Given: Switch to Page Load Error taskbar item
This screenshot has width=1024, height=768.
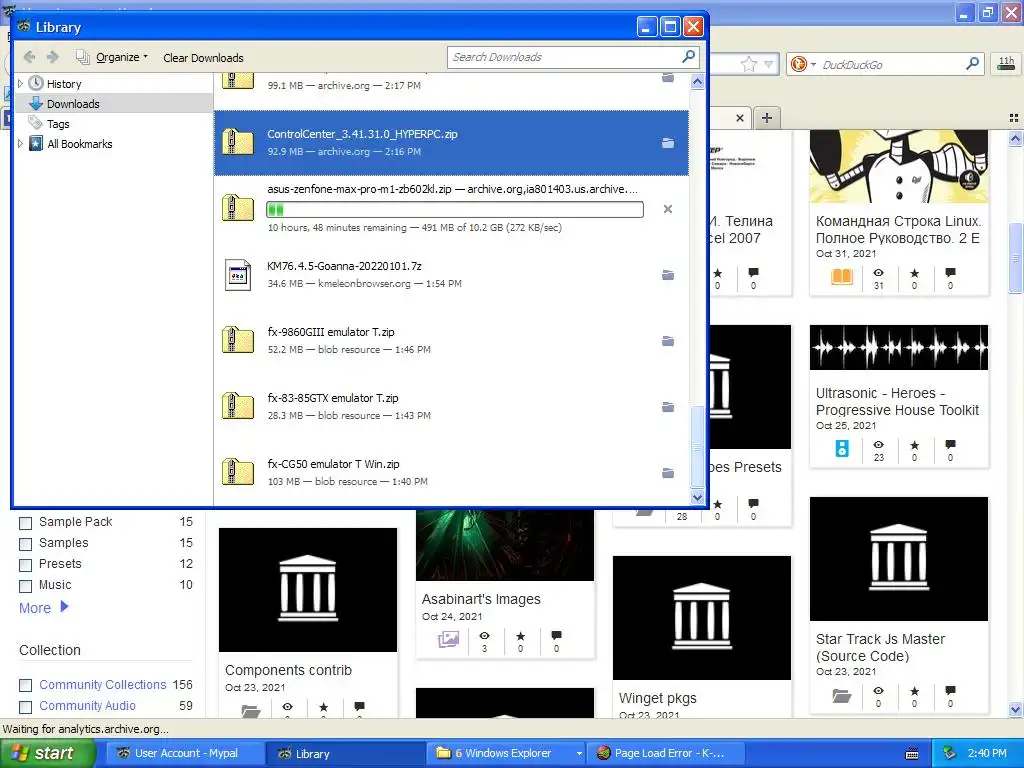Looking at the screenshot, I should coord(667,753).
